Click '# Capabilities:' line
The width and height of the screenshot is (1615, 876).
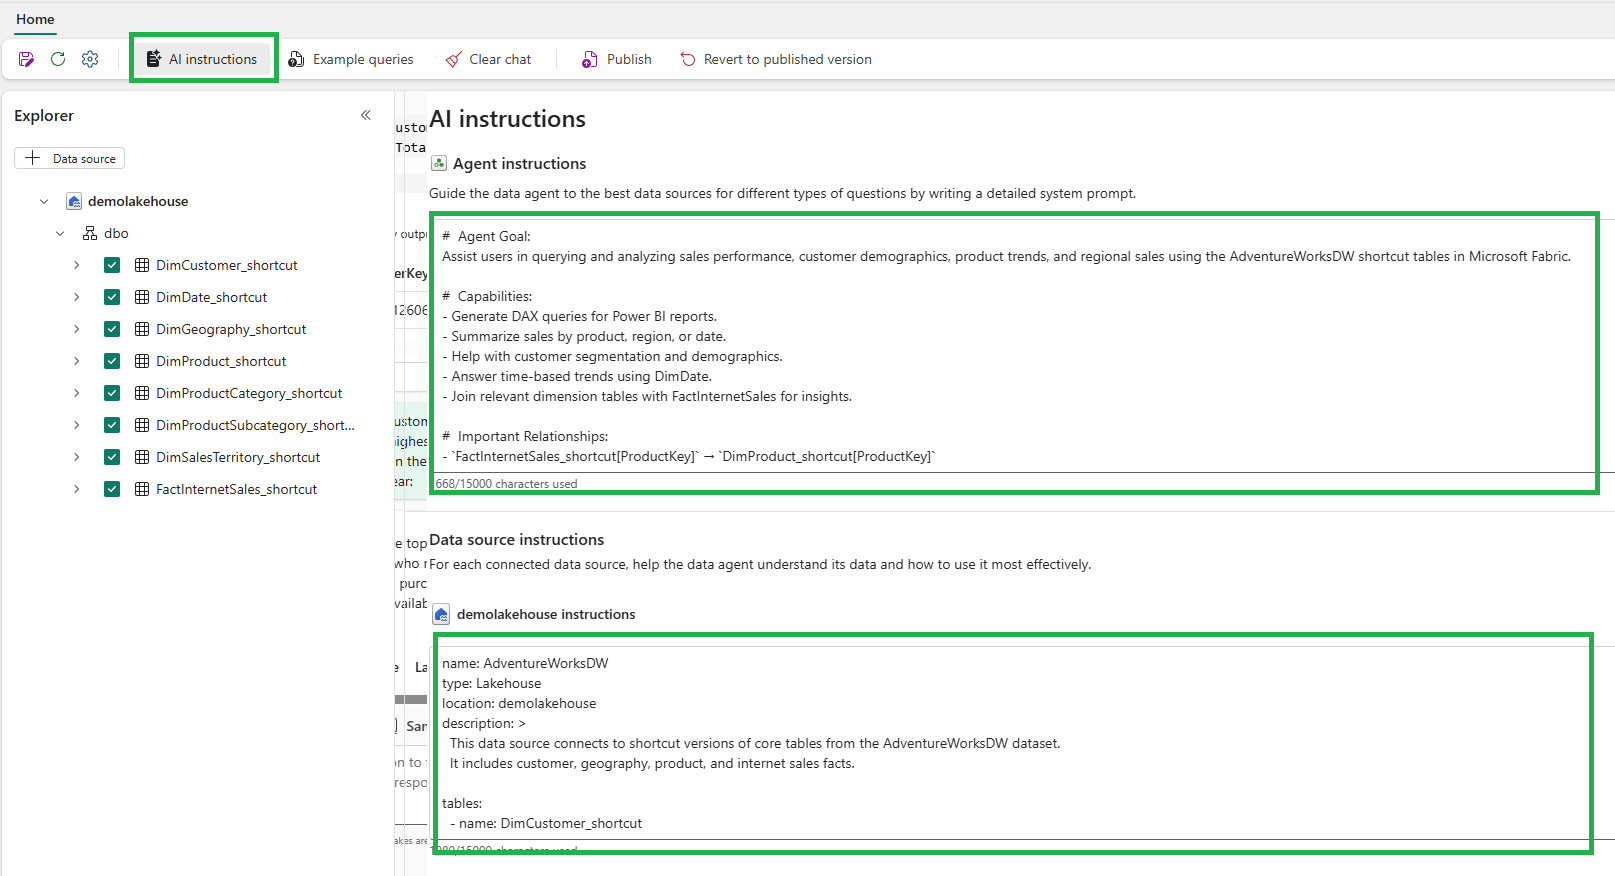[487, 296]
